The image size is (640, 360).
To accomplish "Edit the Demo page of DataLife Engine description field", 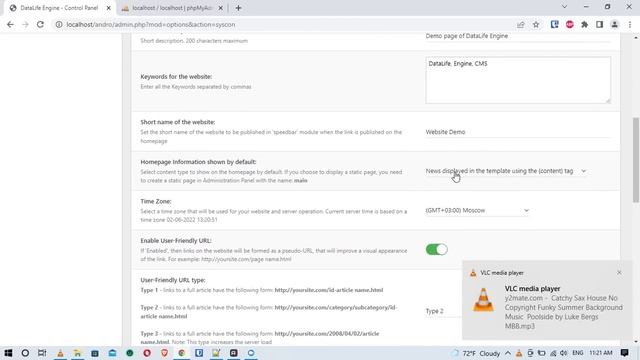I will coord(518,36).
